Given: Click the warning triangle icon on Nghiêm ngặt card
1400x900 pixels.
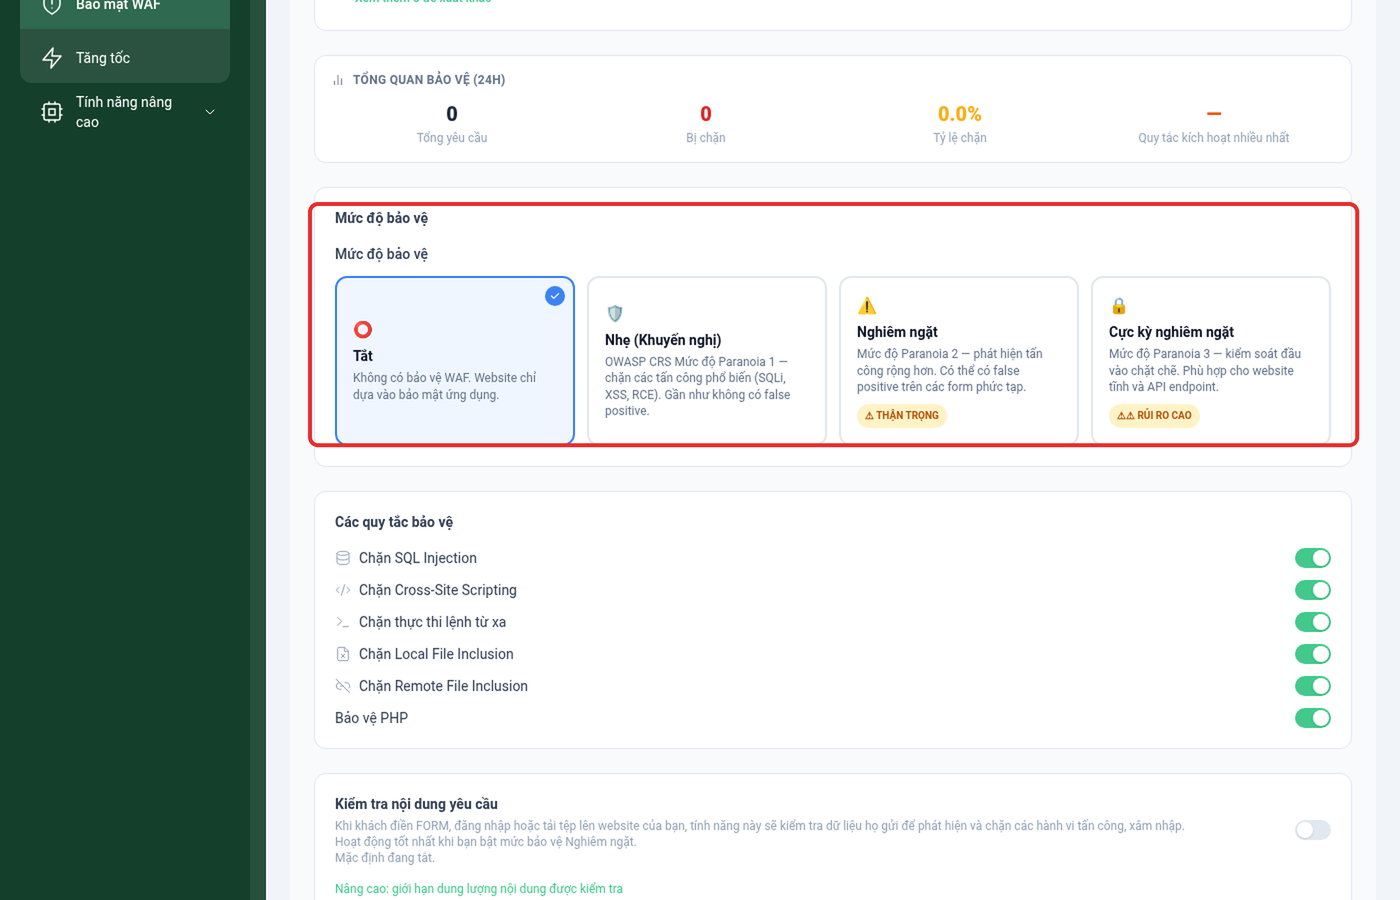Looking at the screenshot, I should point(867,305).
